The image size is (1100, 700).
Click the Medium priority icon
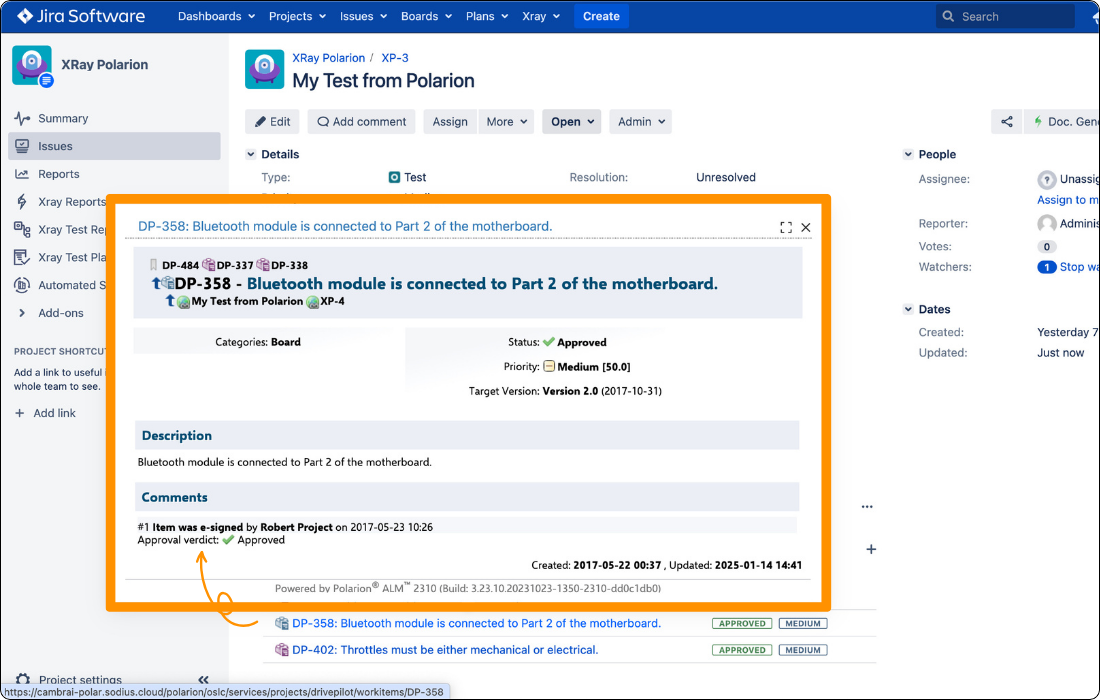549,366
